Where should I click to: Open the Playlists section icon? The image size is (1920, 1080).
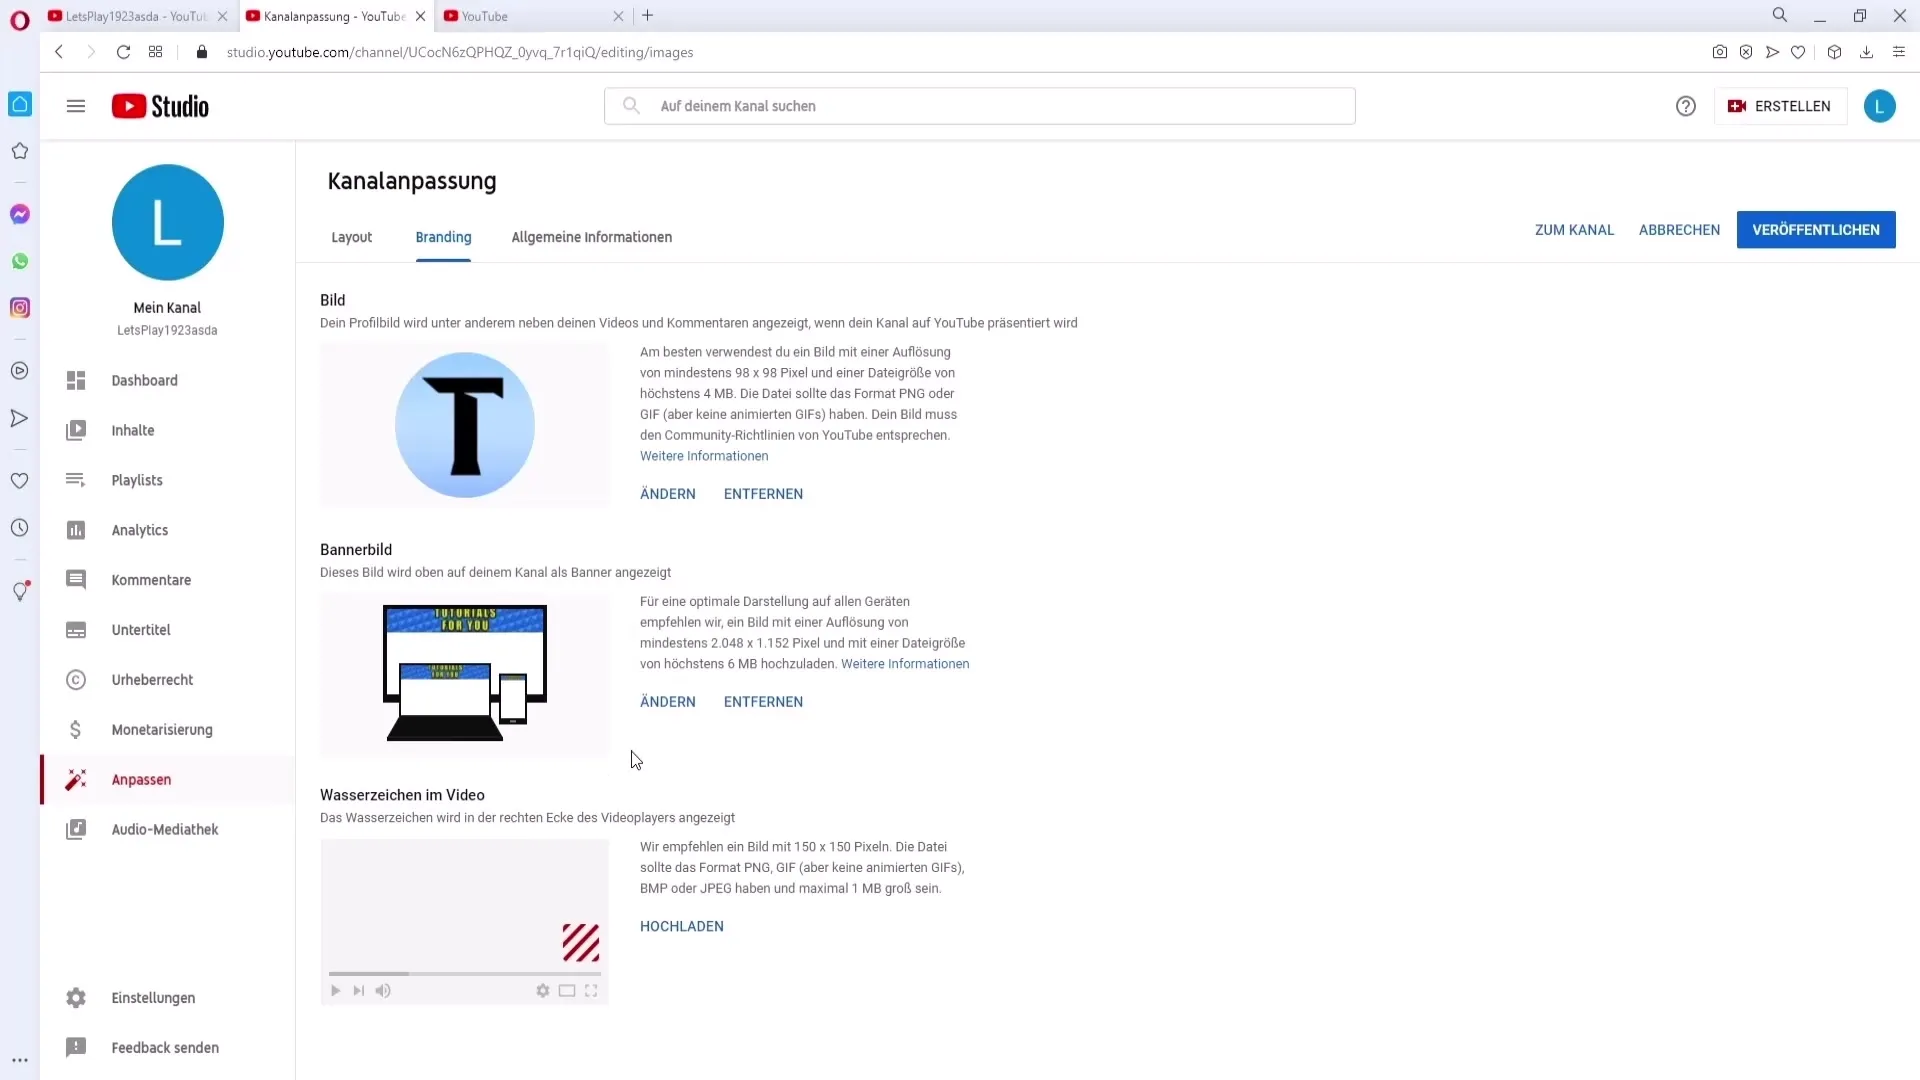[75, 480]
